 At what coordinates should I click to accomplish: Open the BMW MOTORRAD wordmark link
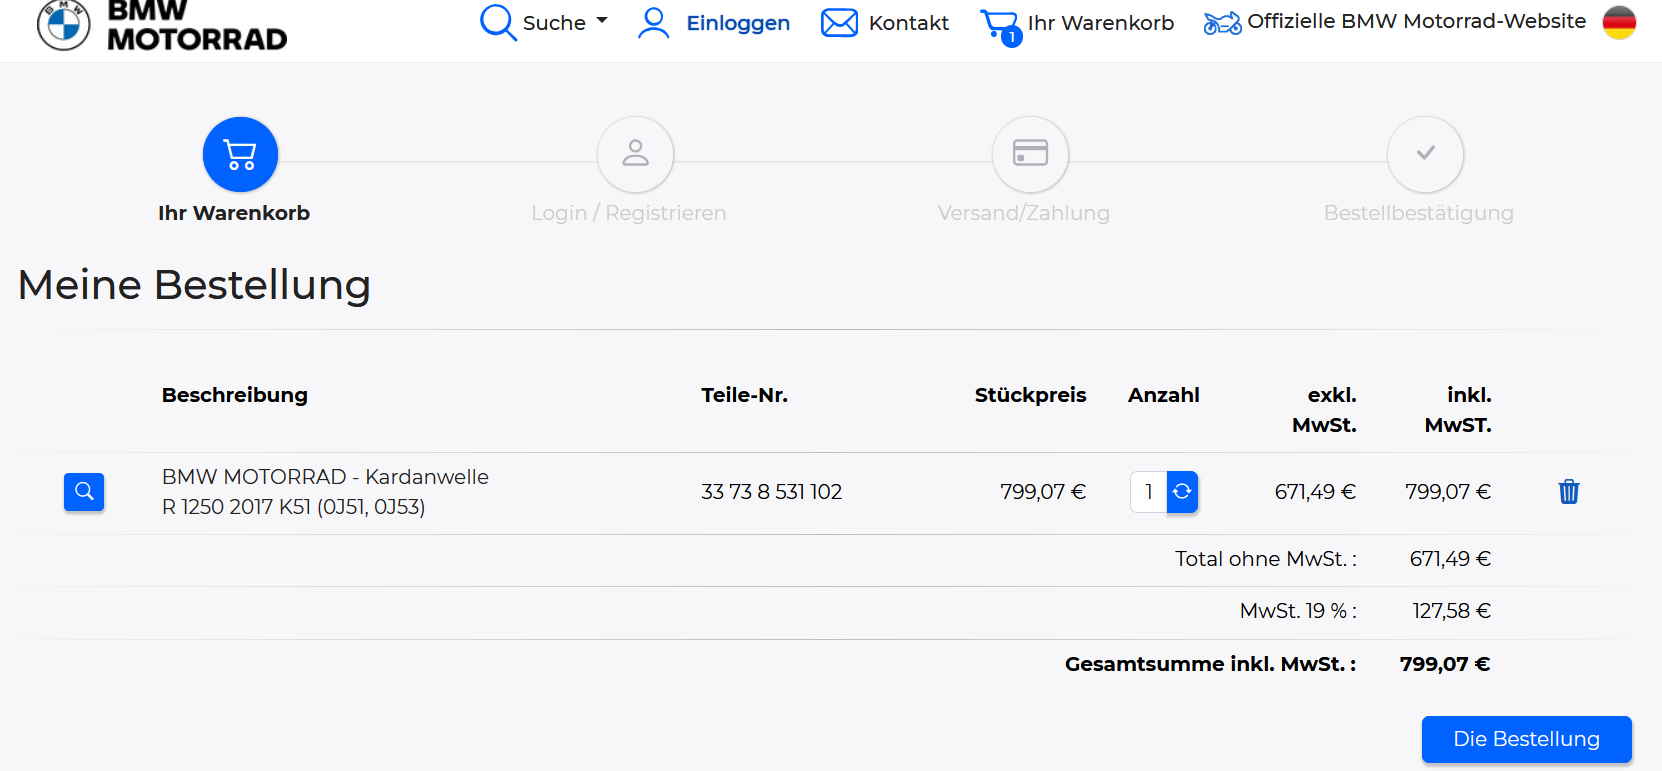click(x=197, y=26)
